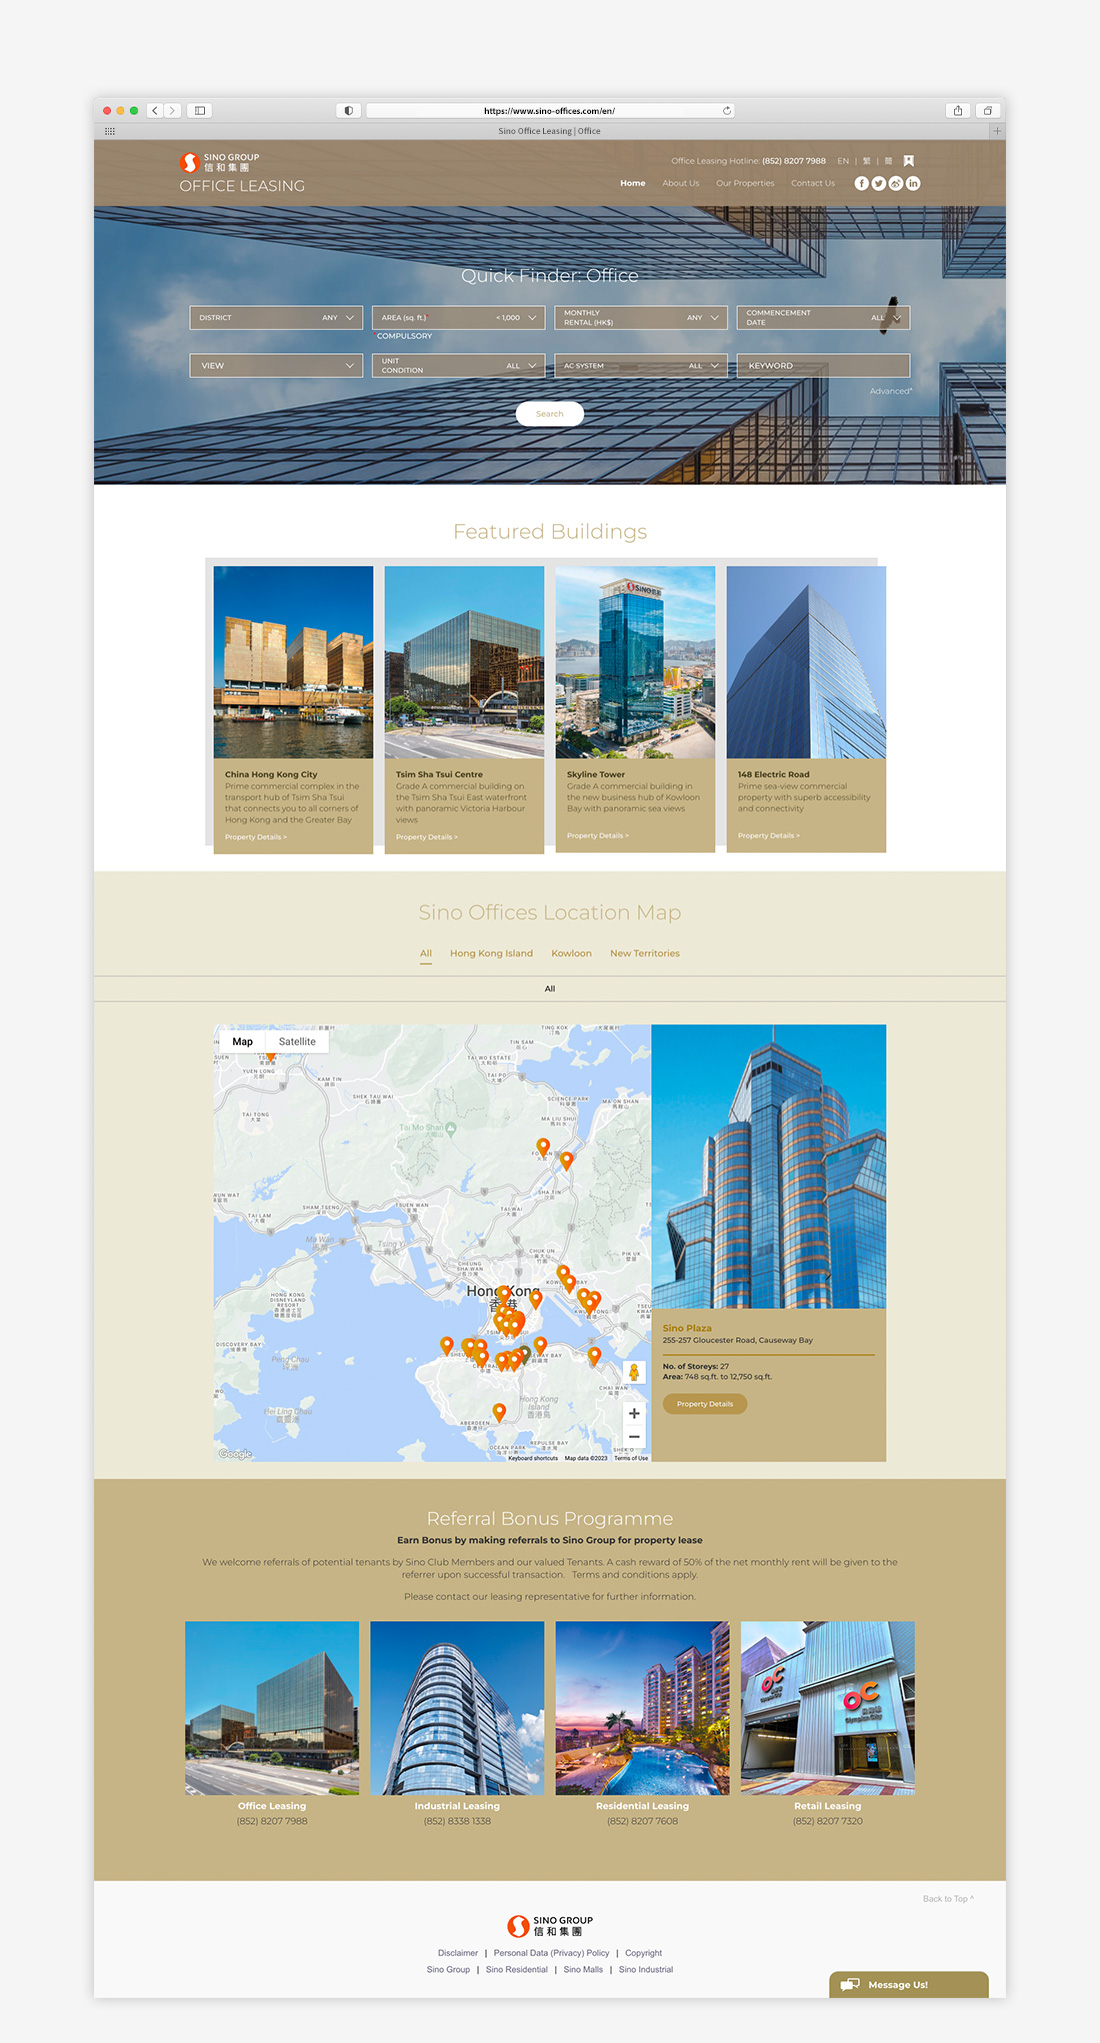This screenshot has width=1100, height=2043.
Task: Click the Office Leasing thumbnail image
Action: click(272, 1708)
